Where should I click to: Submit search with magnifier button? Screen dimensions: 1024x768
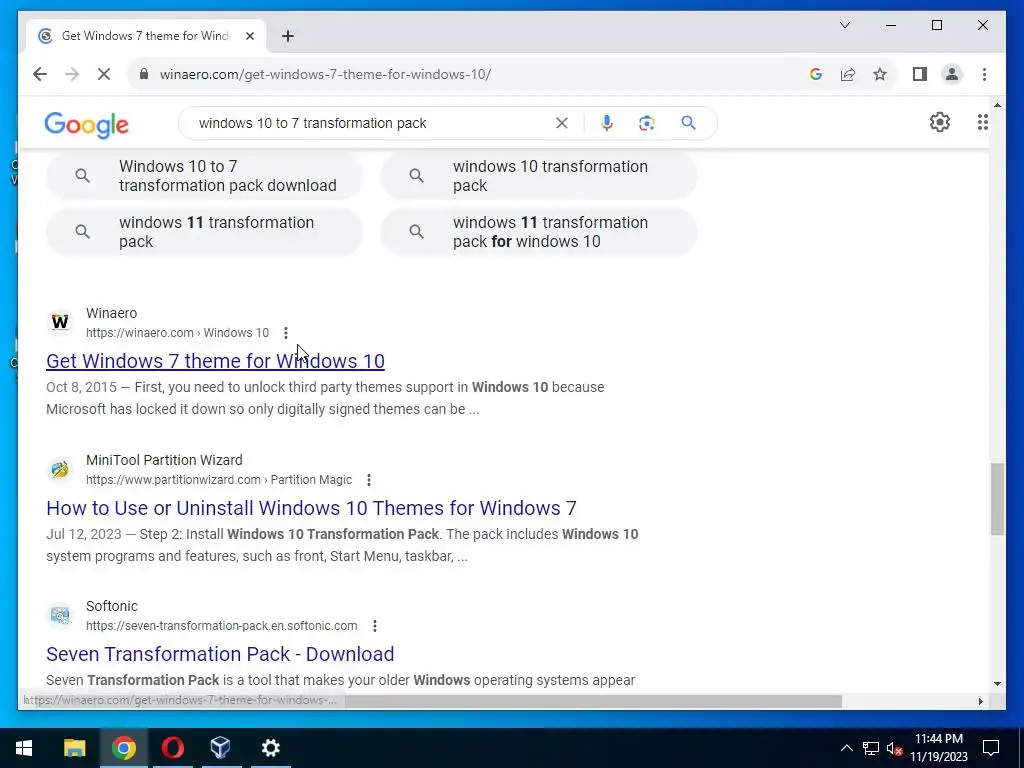688,123
